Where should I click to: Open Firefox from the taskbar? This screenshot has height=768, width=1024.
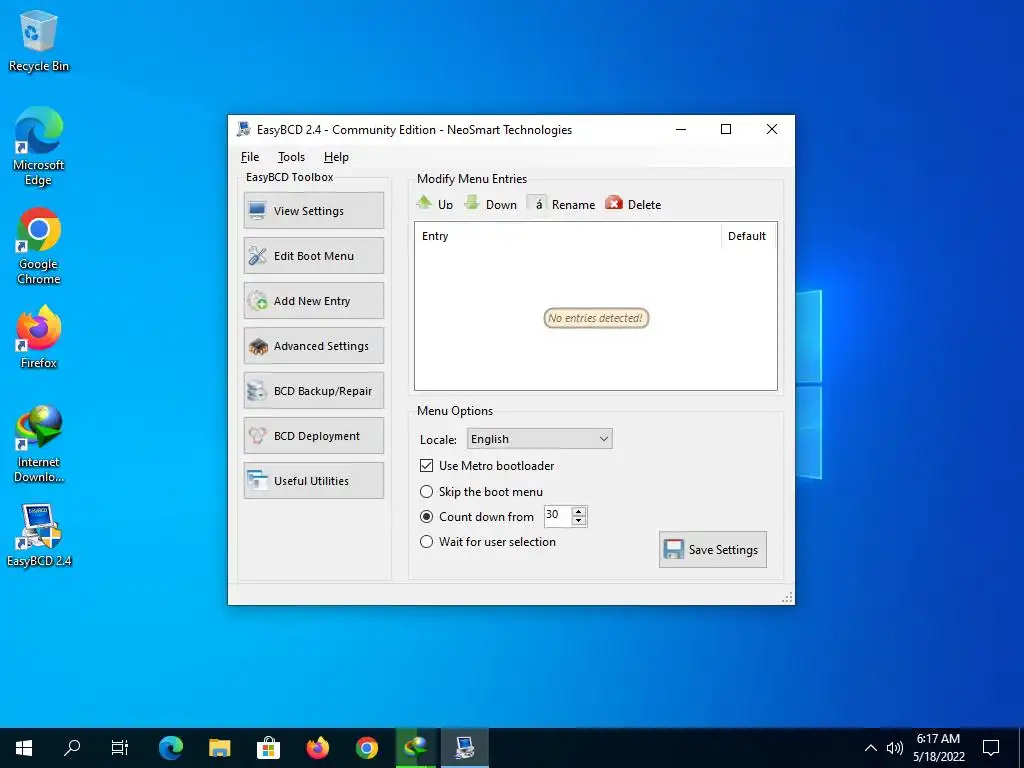[x=317, y=748]
